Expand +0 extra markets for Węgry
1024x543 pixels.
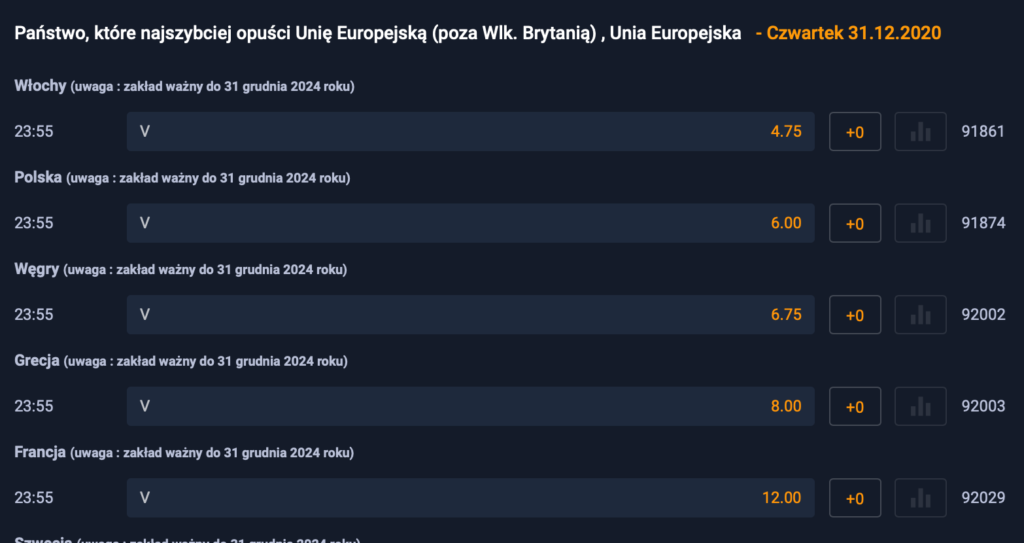[855, 314]
